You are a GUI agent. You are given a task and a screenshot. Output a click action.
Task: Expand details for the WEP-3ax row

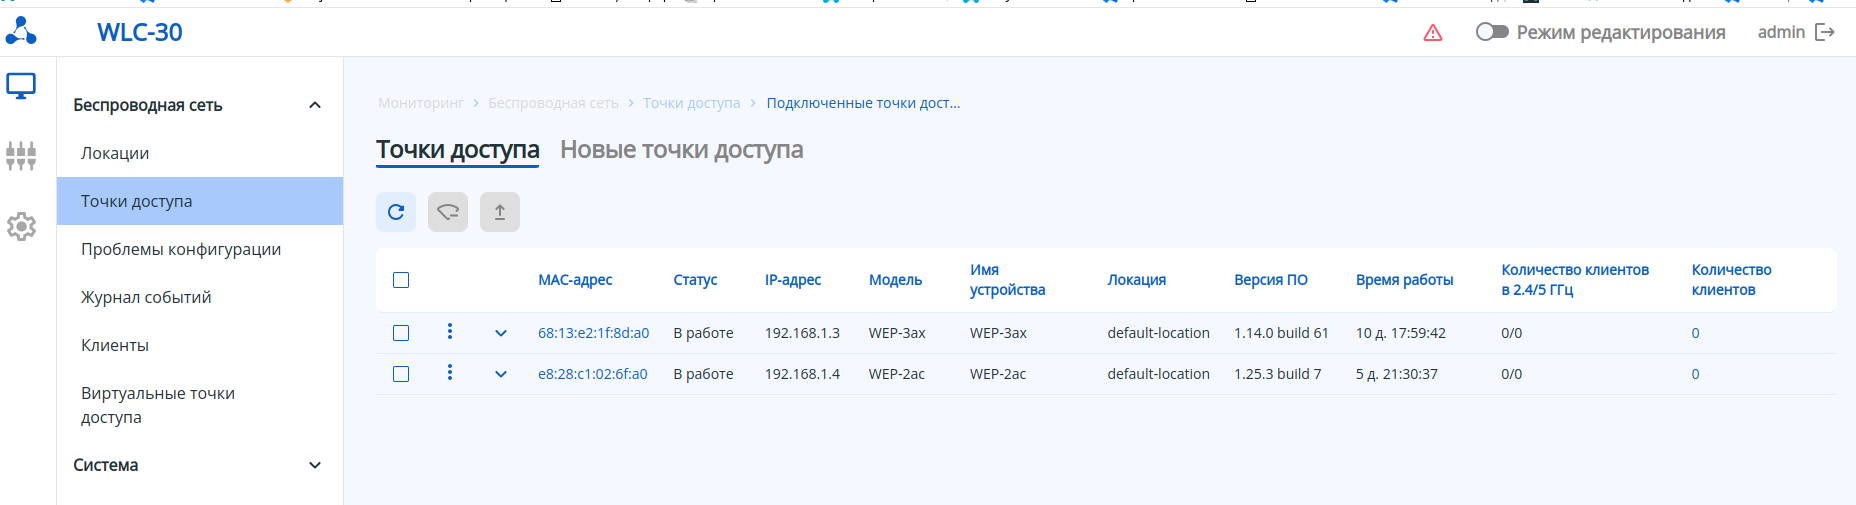[501, 333]
